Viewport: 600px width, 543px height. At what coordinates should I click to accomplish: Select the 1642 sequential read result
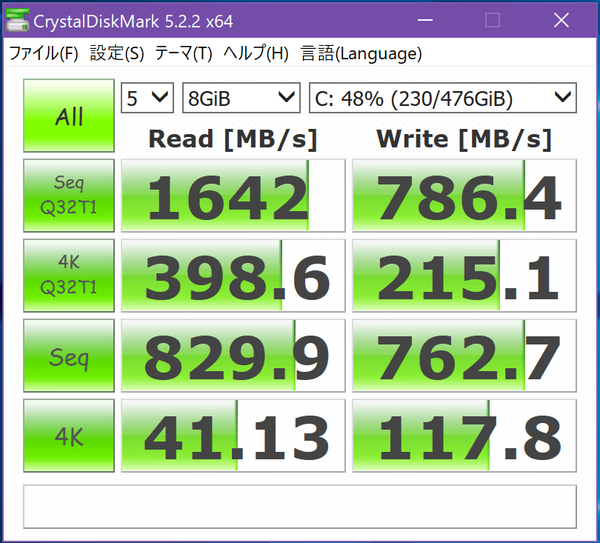point(233,196)
